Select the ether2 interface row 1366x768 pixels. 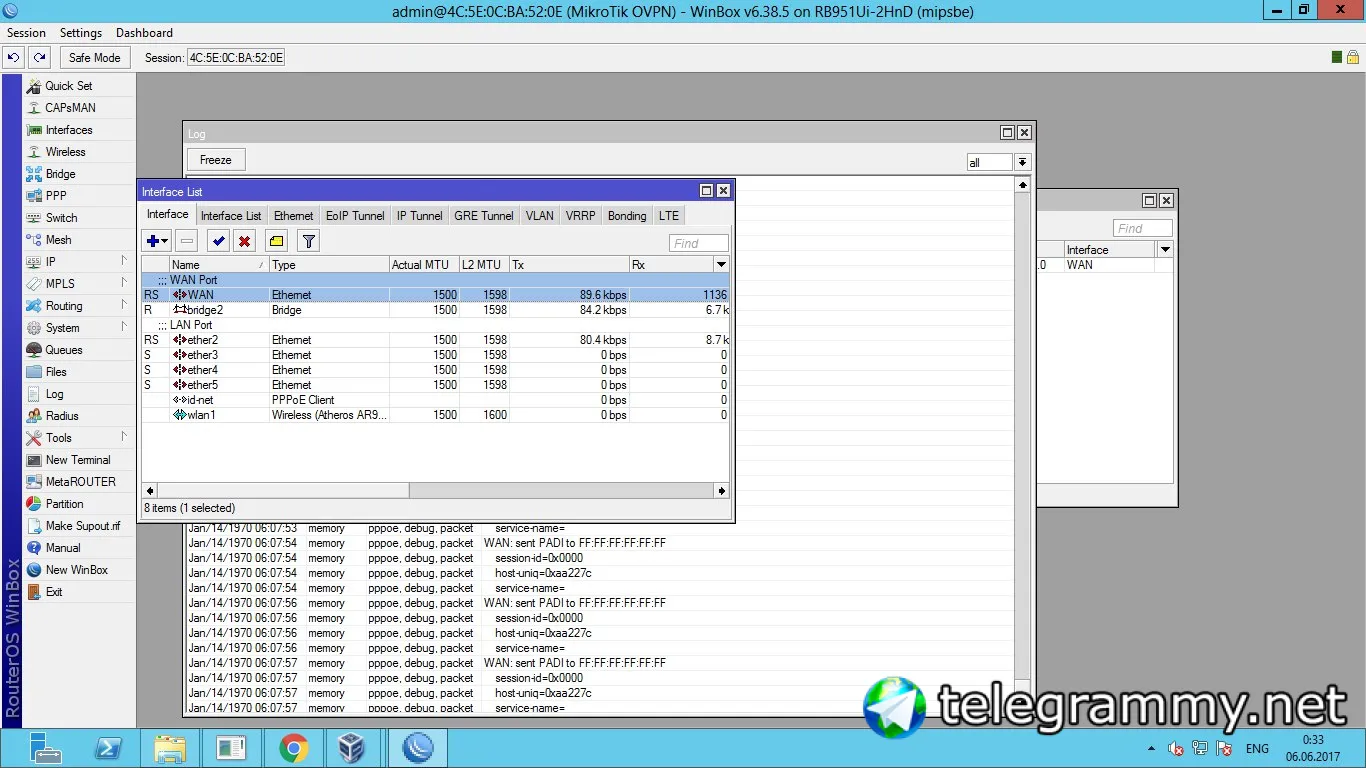point(435,340)
